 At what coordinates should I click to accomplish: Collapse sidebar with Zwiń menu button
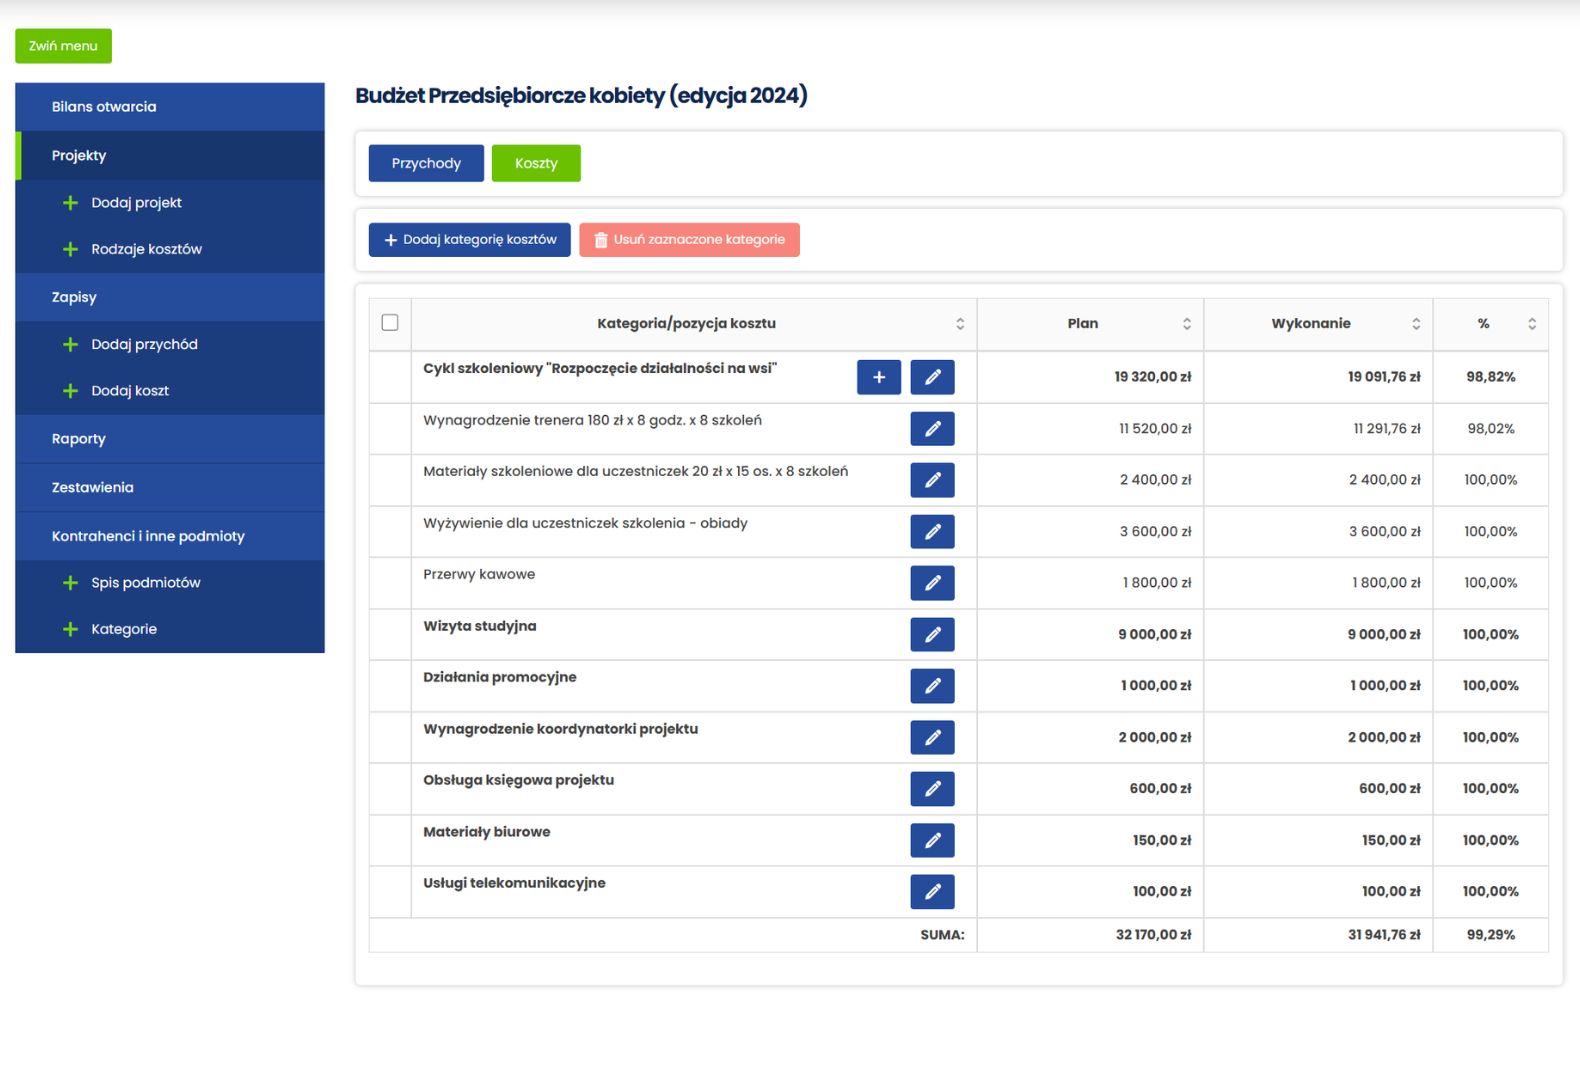[63, 46]
